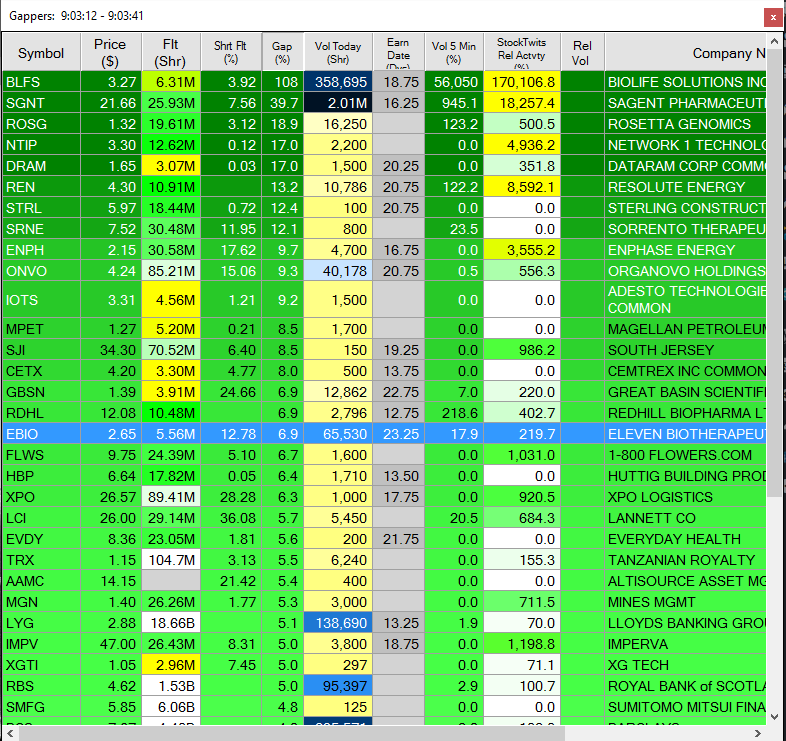This screenshot has height=741, width=786.
Task: Select the HBP symbol cell
Action: coord(41,476)
